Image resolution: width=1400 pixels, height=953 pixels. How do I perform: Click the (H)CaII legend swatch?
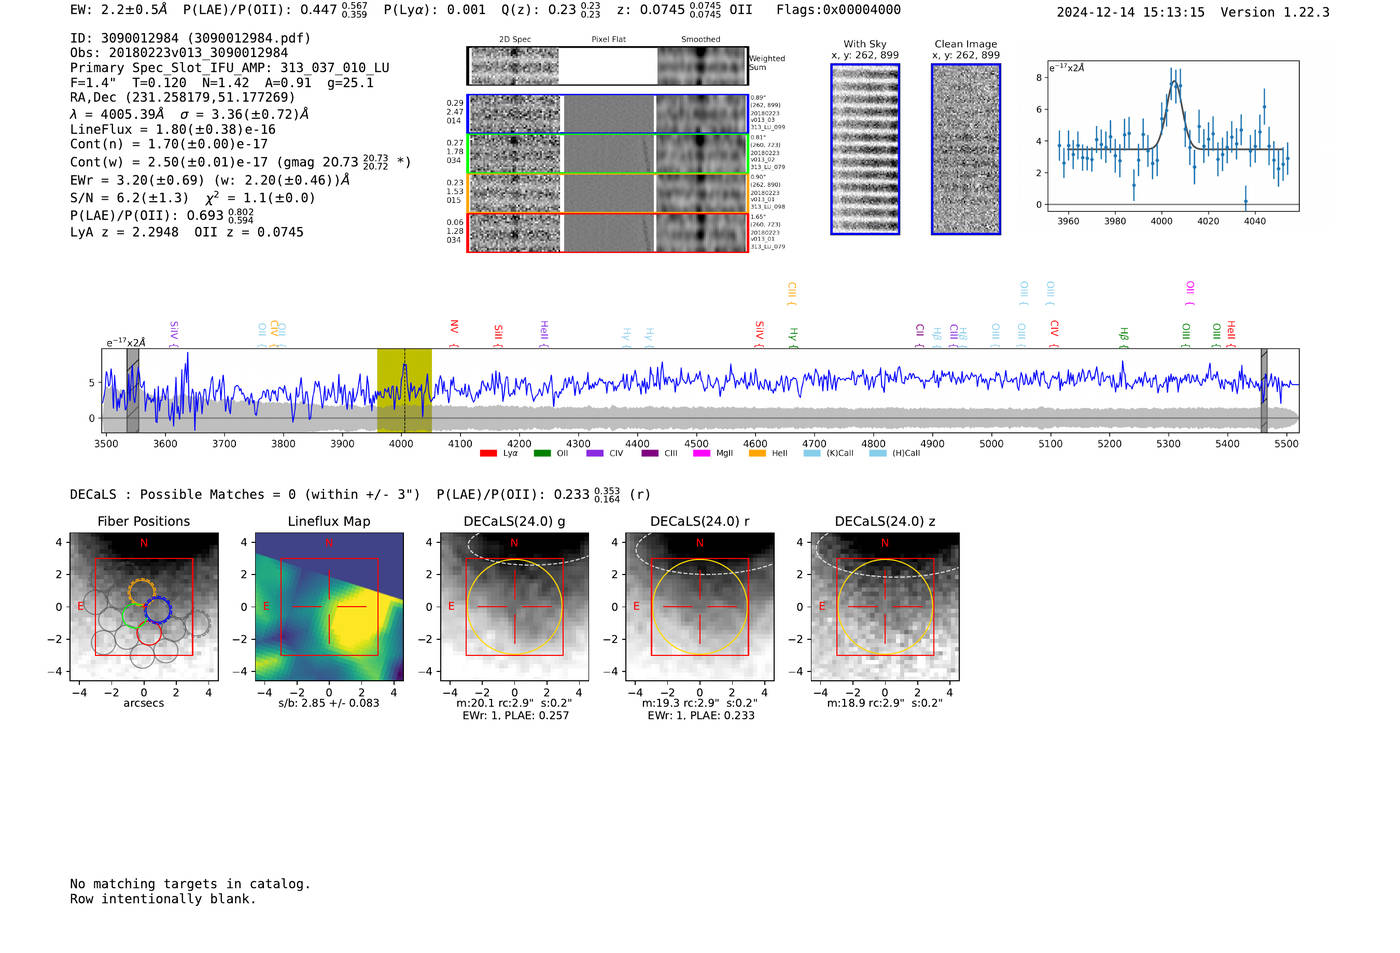point(878,454)
